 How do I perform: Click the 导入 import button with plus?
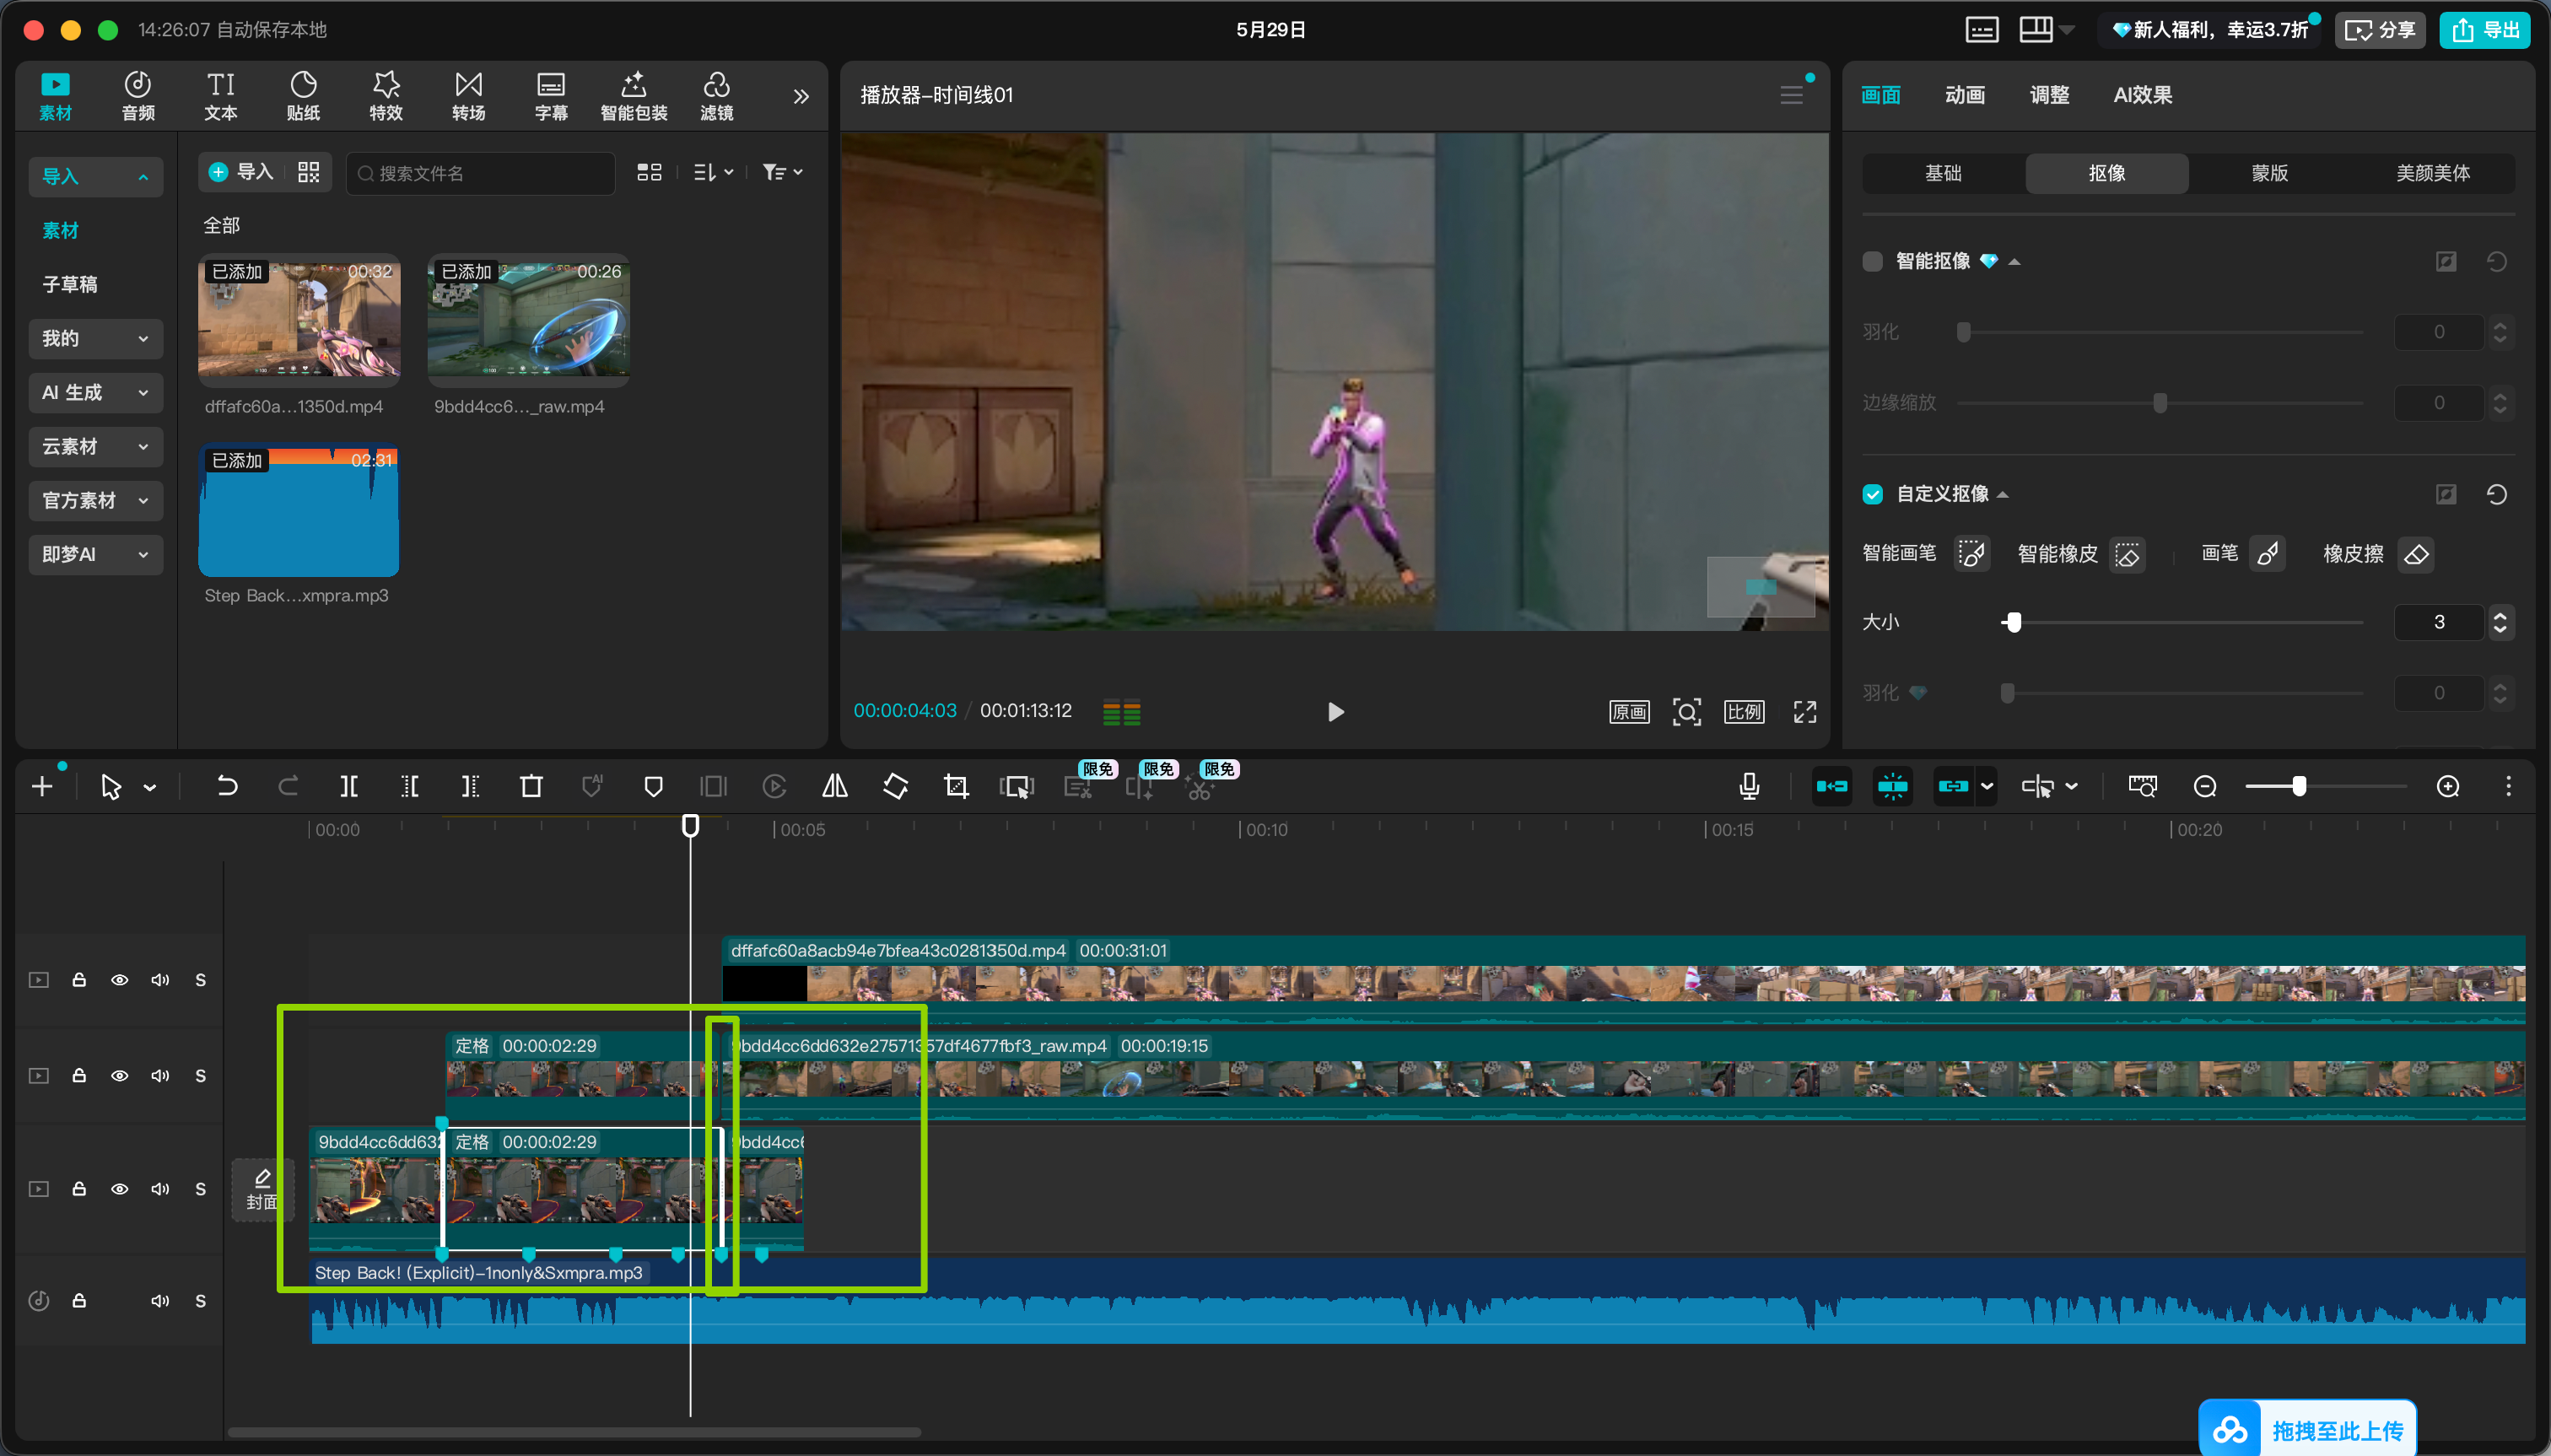(241, 173)
